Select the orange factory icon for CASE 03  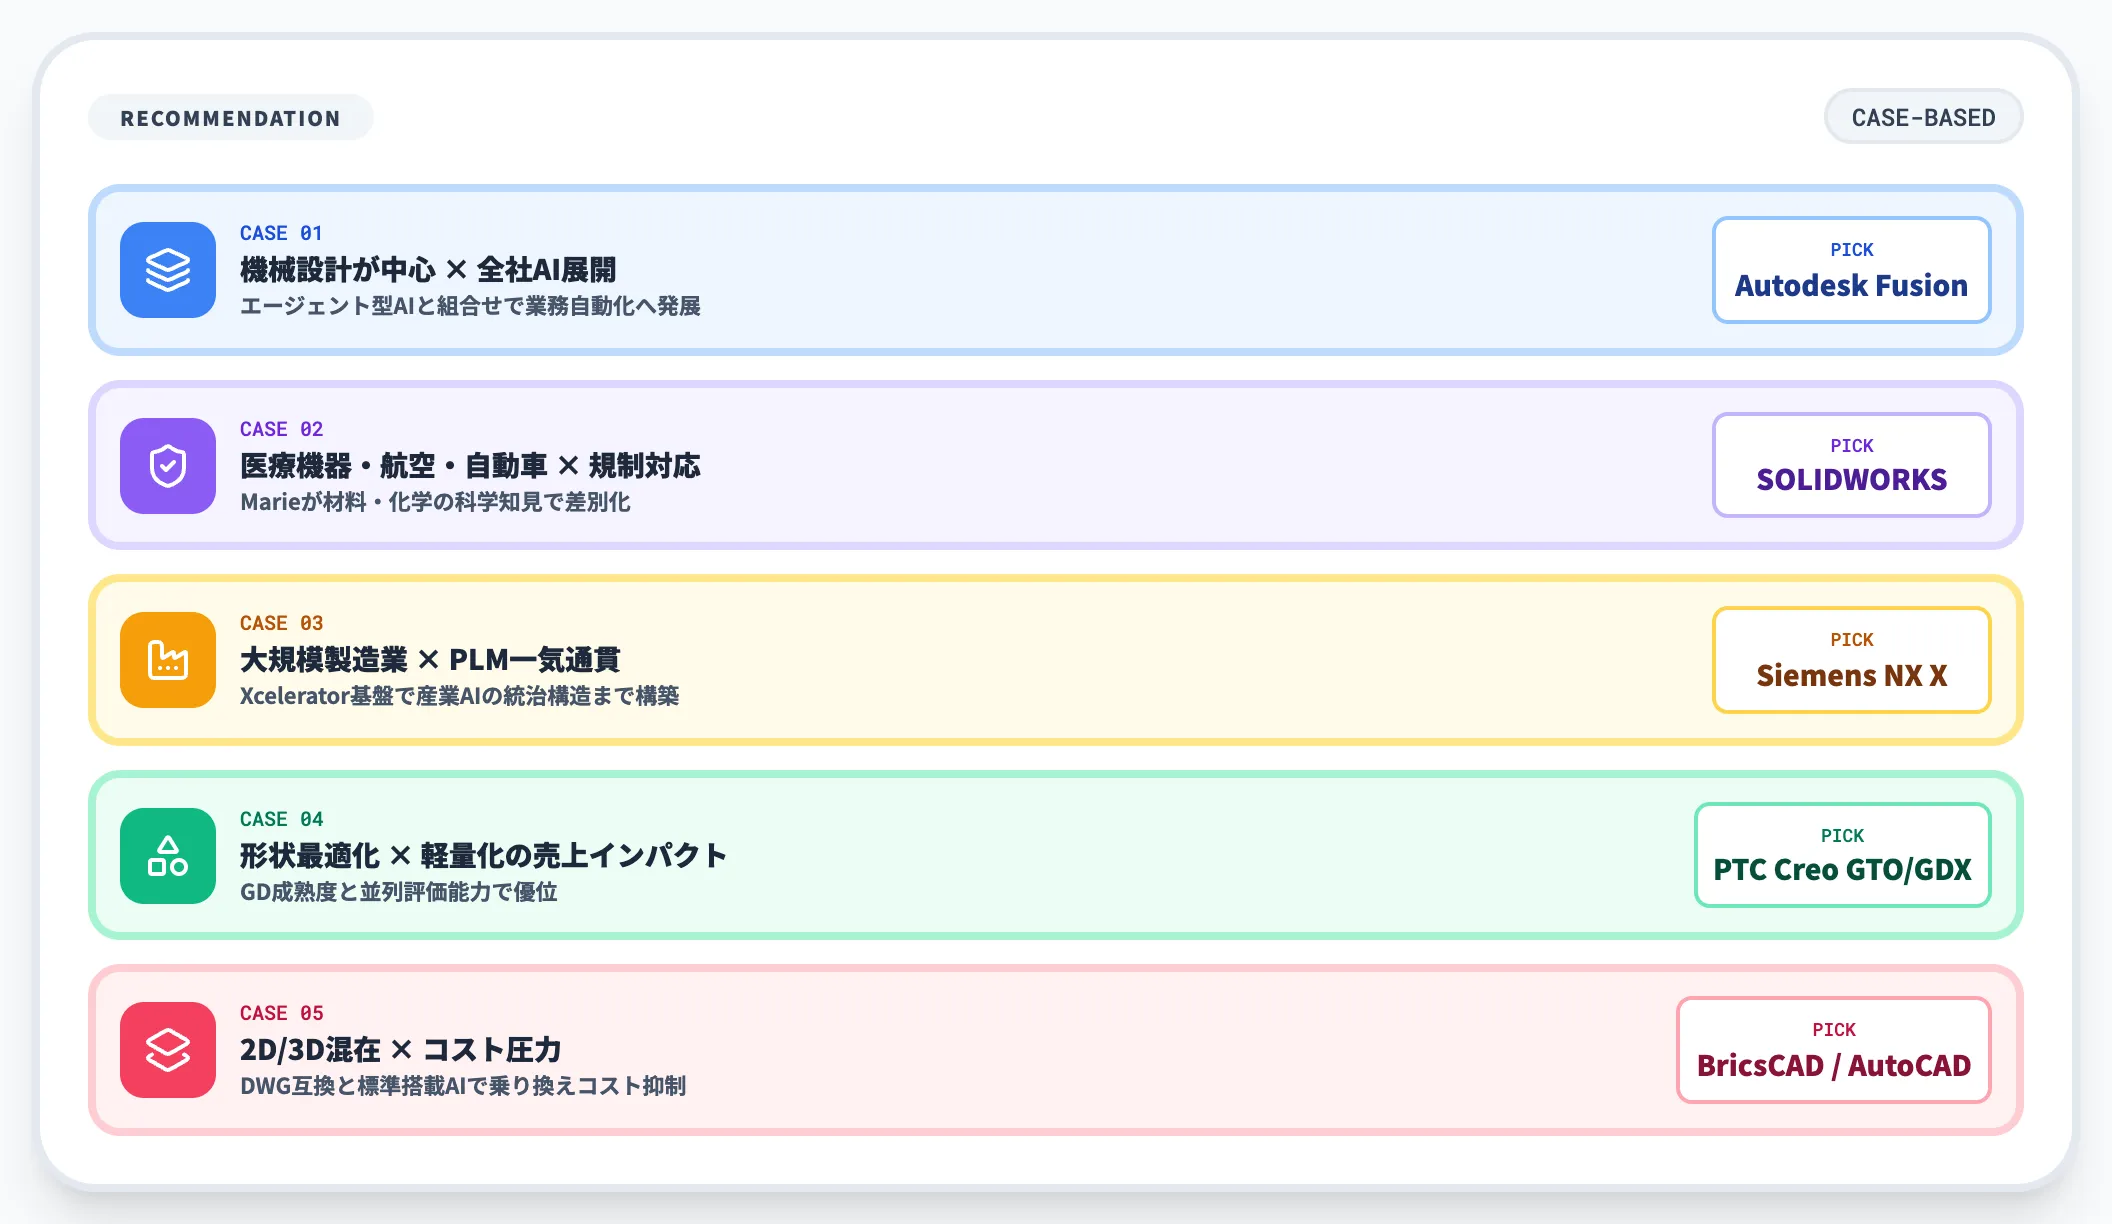pos(167,660)
